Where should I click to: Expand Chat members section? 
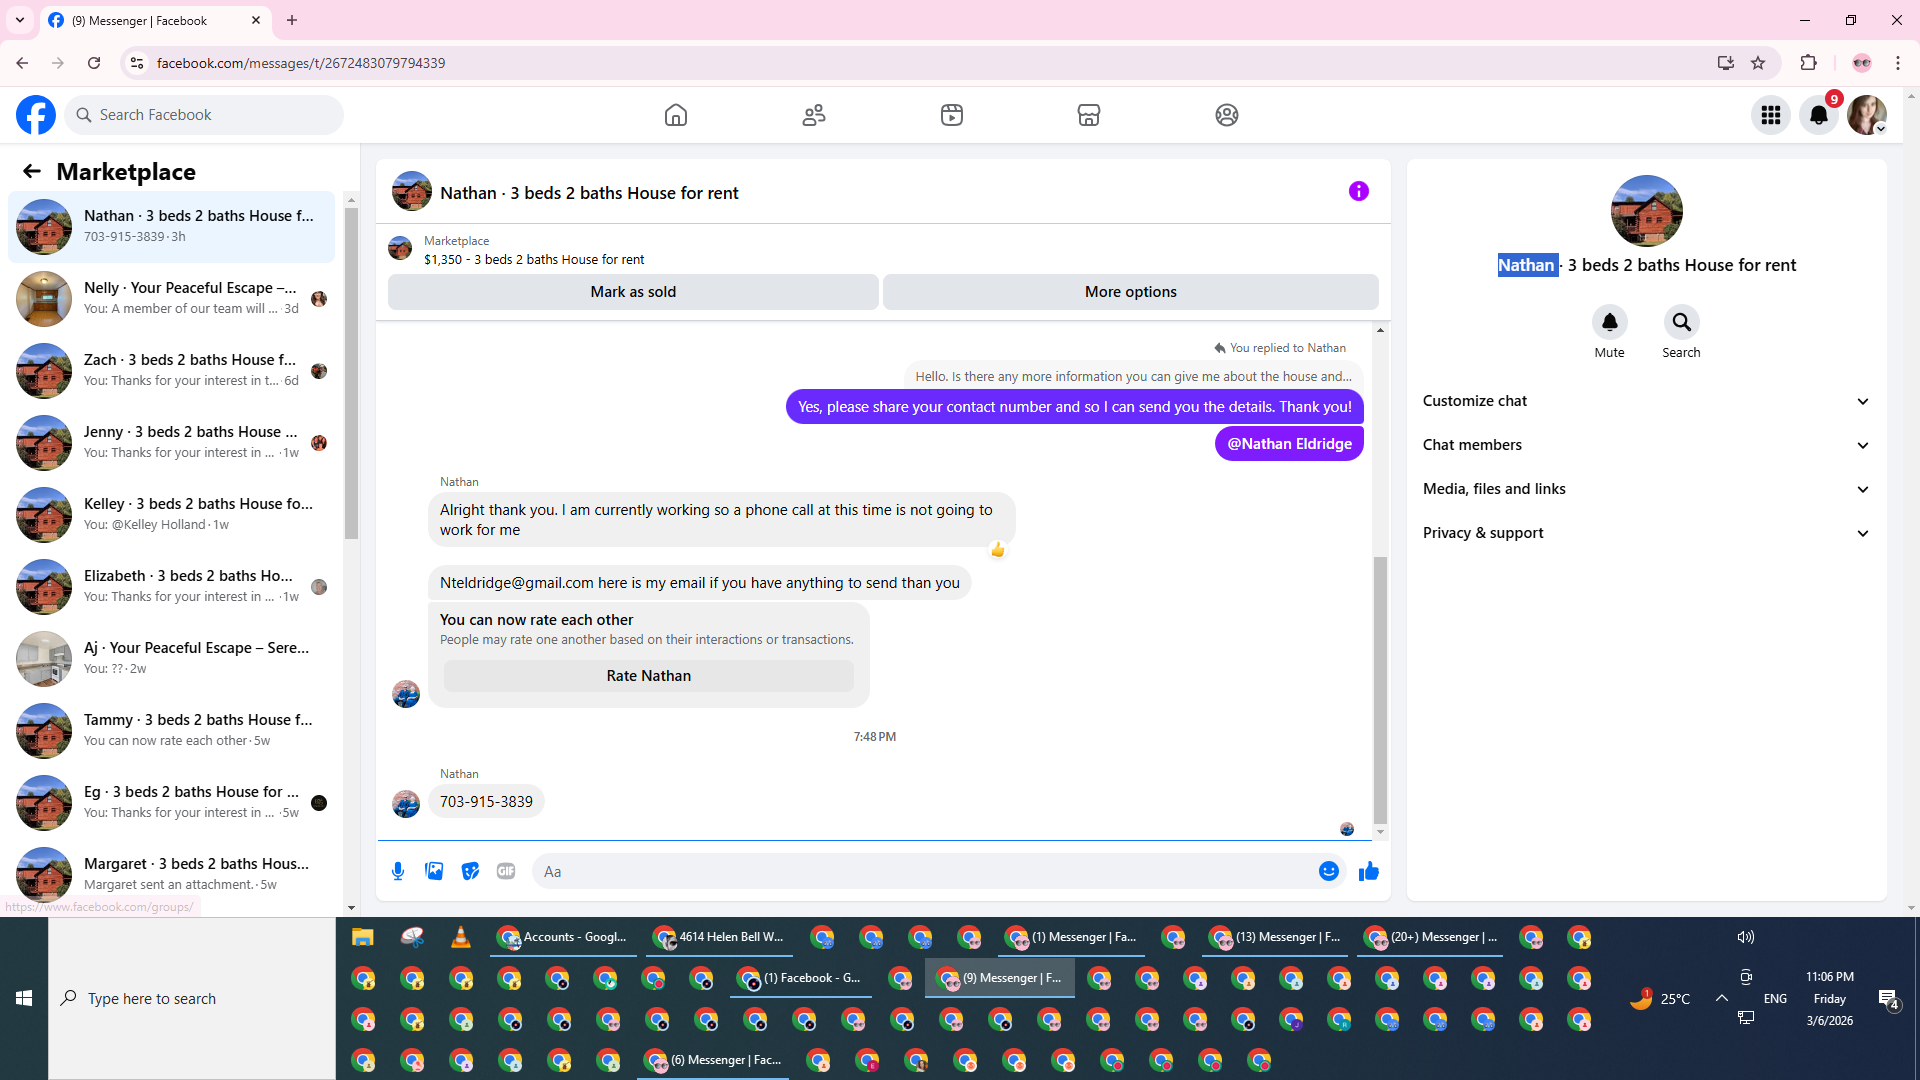tap(1645, 445)
